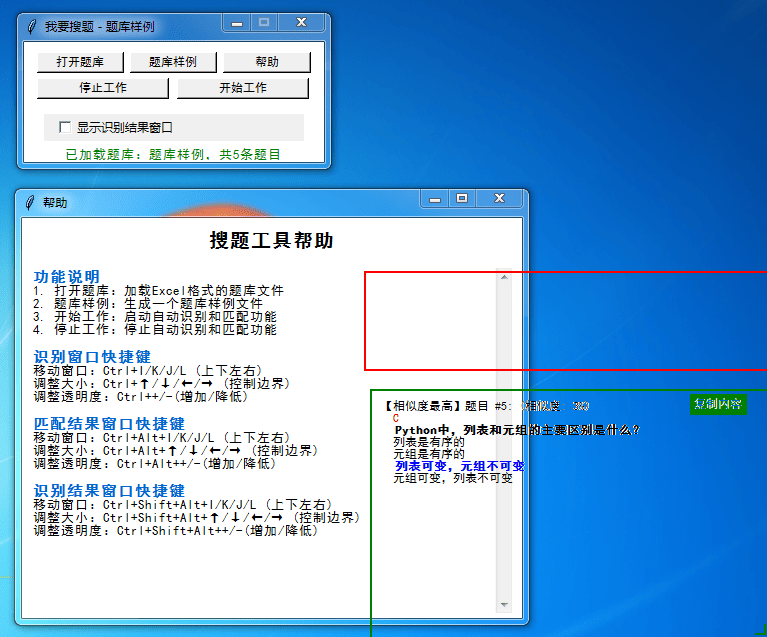Click the status text 已加载题库：题库样例

tap(173, 155)
